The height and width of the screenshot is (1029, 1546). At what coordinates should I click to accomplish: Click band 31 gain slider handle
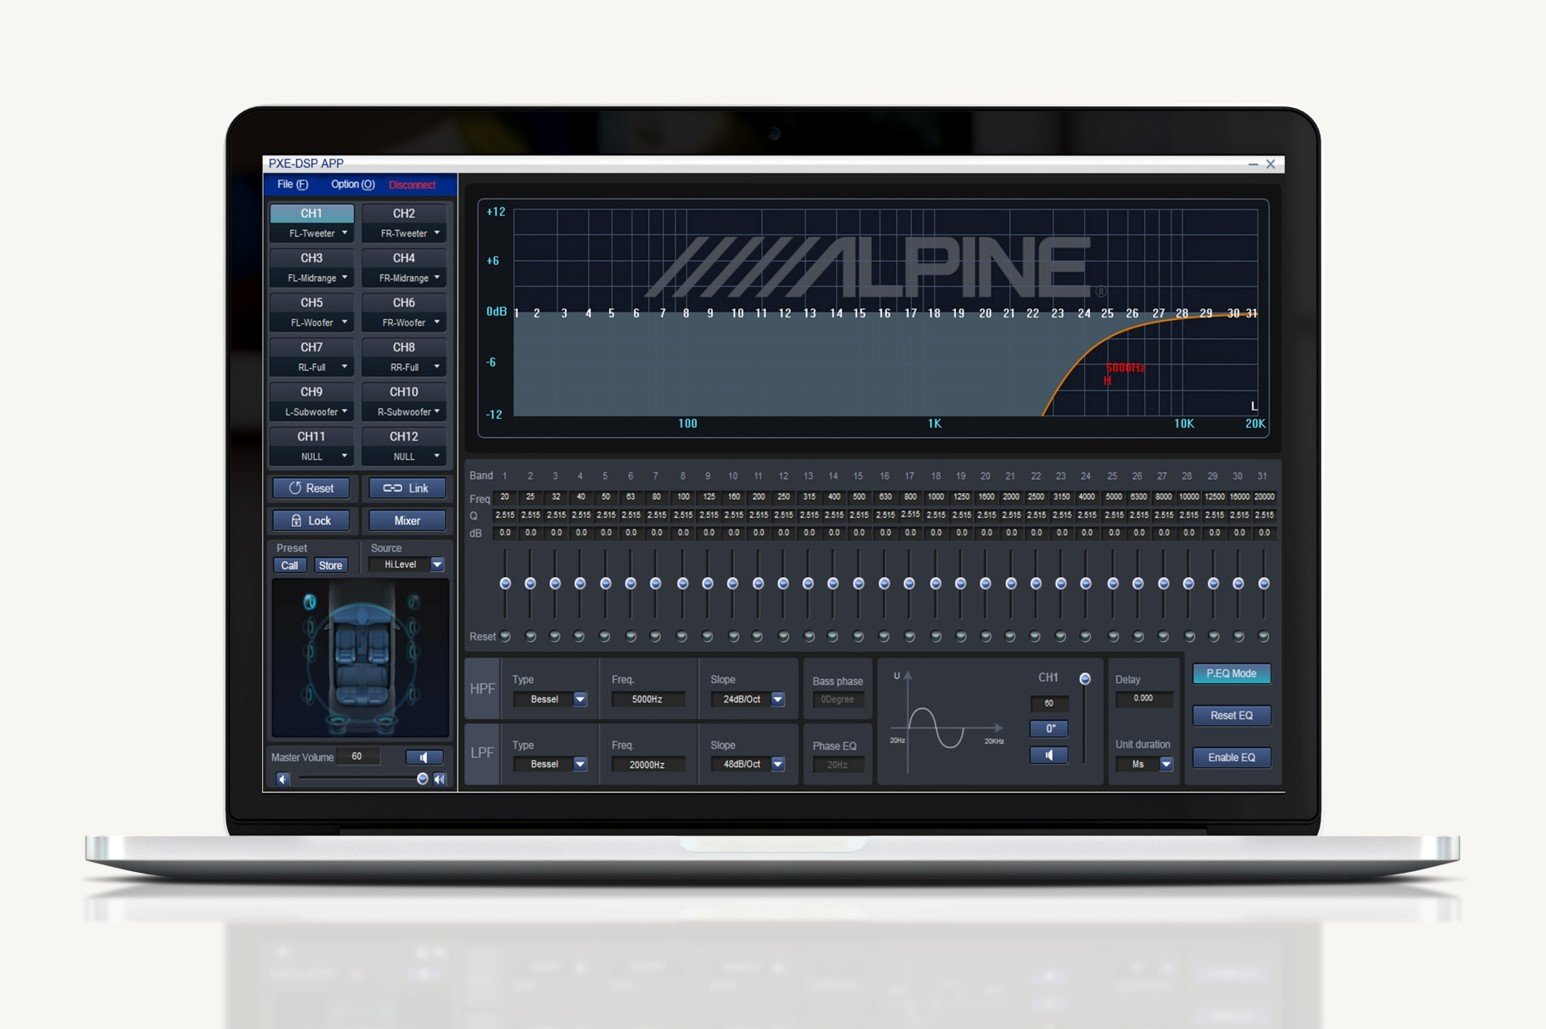[x=1264, y=583]
